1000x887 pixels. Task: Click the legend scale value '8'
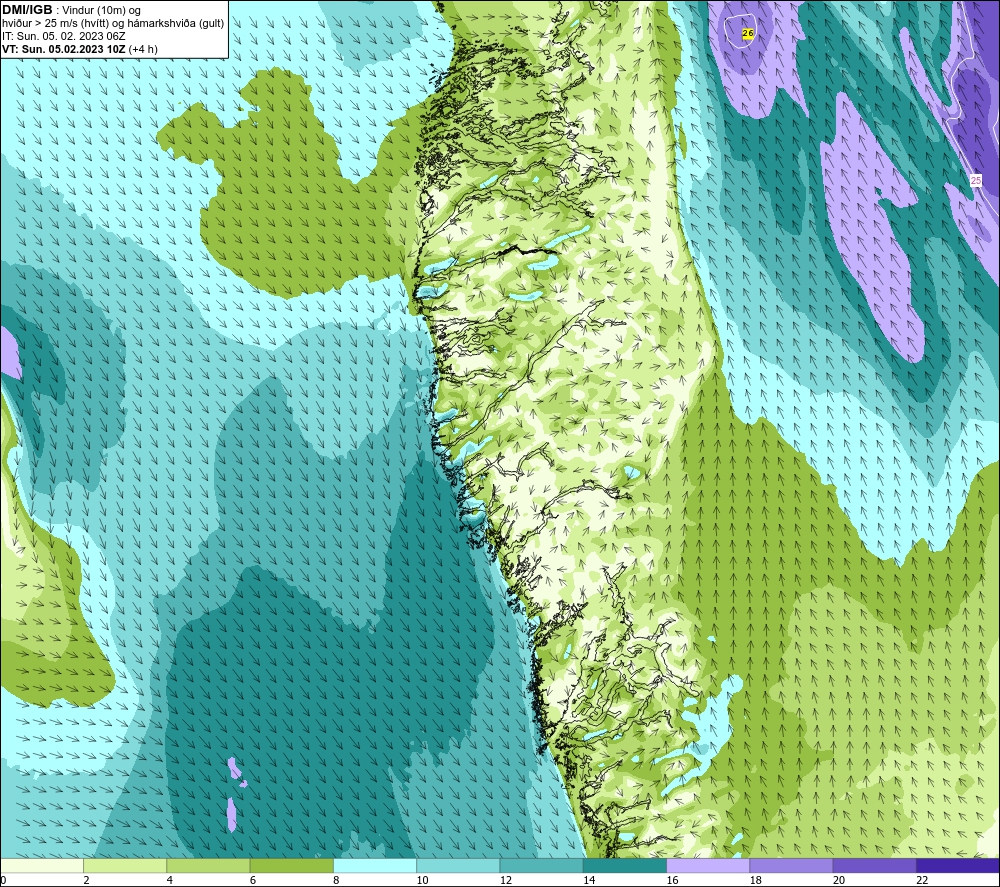point(336,880)
